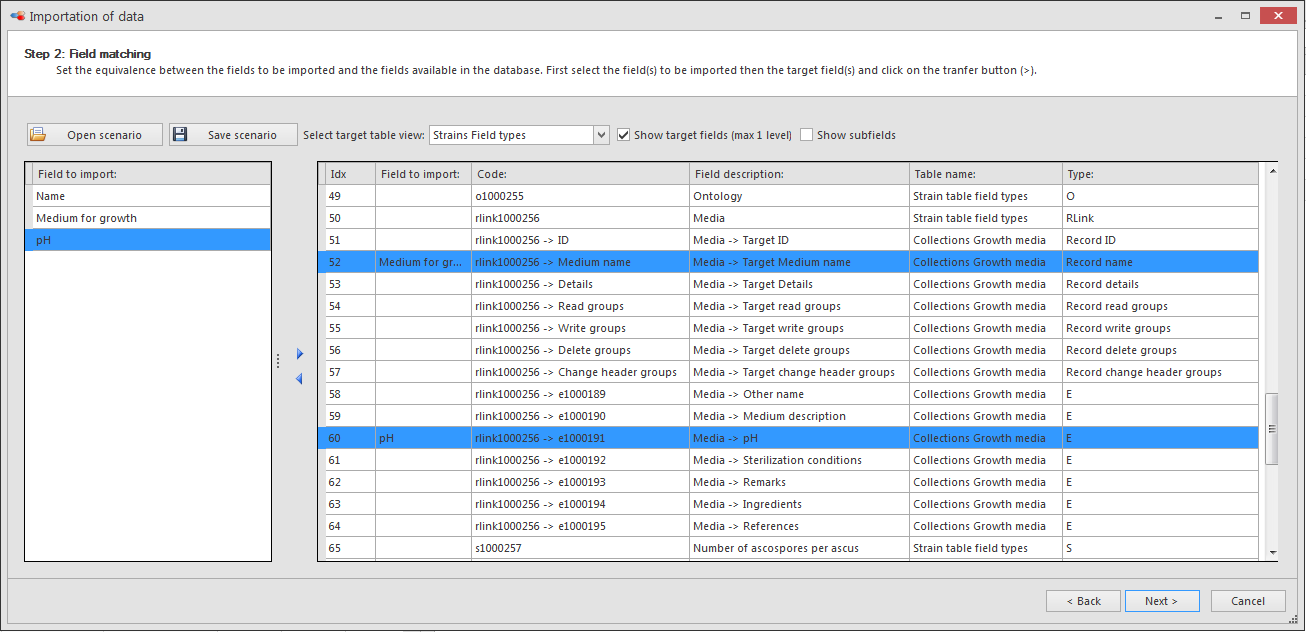Select the Media -> pH row
Viewport: 1306px width, 632px height.
point(788,438)
